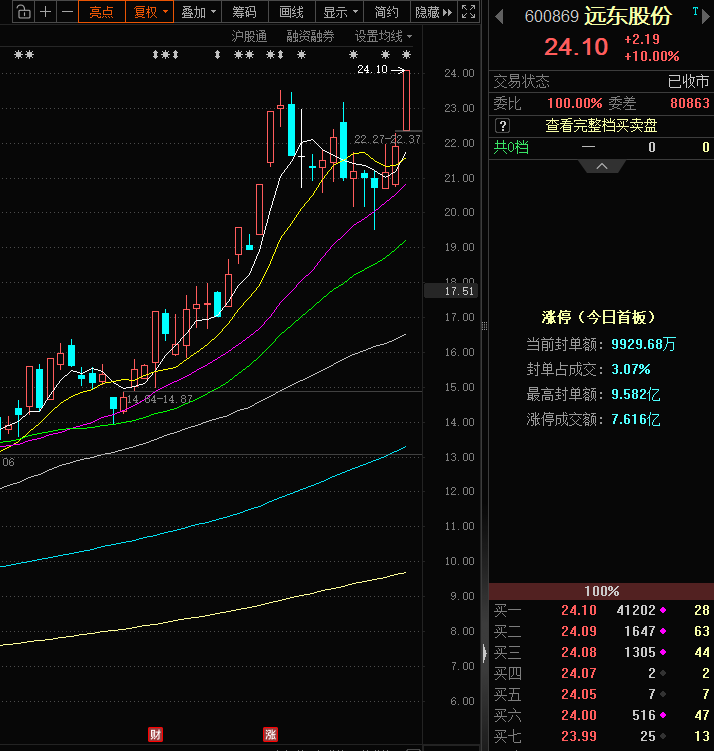Click the 100% buy ratio bar

pyautogui.click(x=601, y=591)
